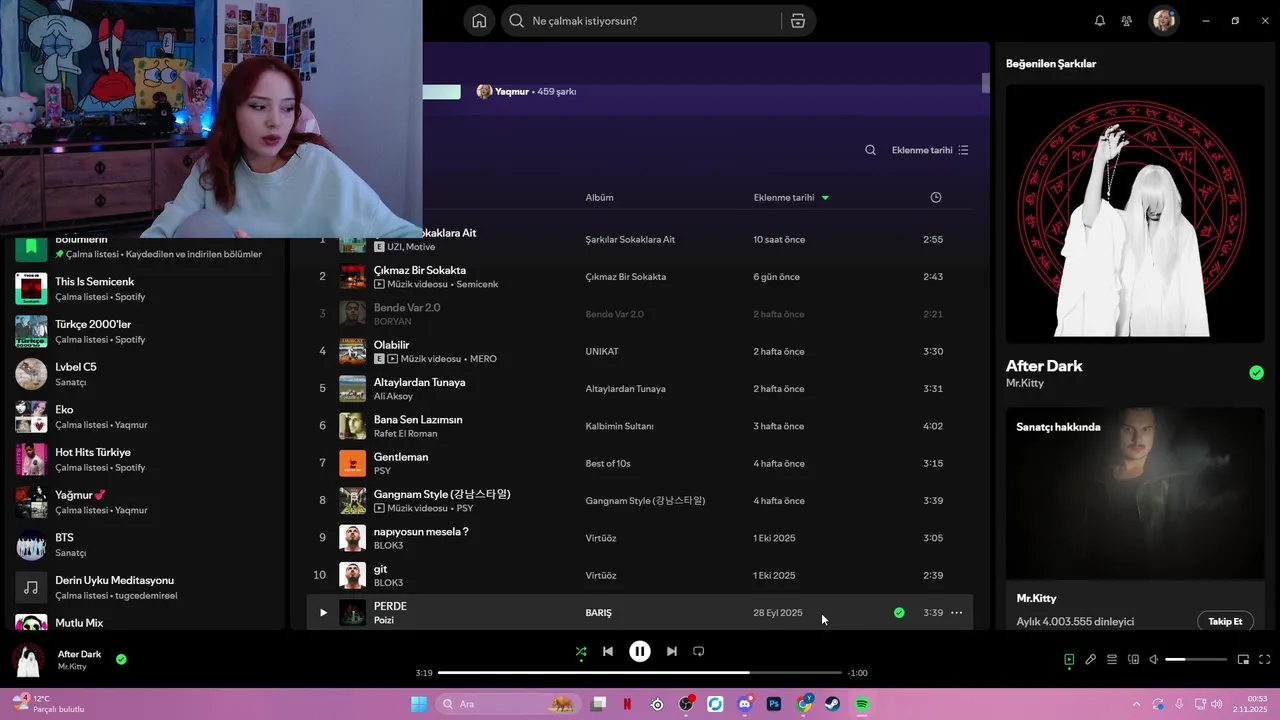Screen dimensions: 1280x720
Task: Open 'Sanatçı hakkında' artist card
Action: 1135,519
